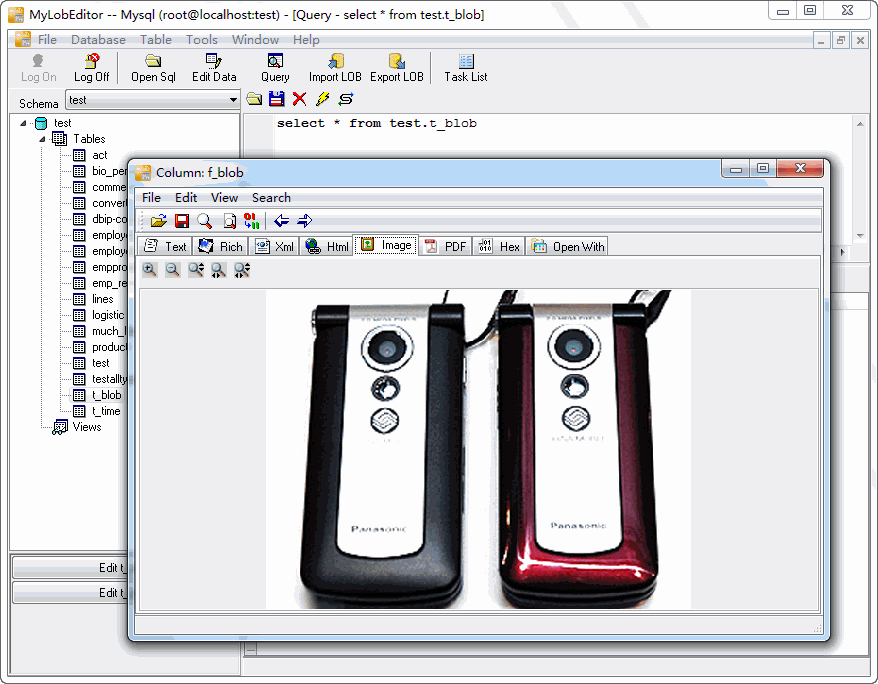Switch to the Html tab

pos(326,246)
